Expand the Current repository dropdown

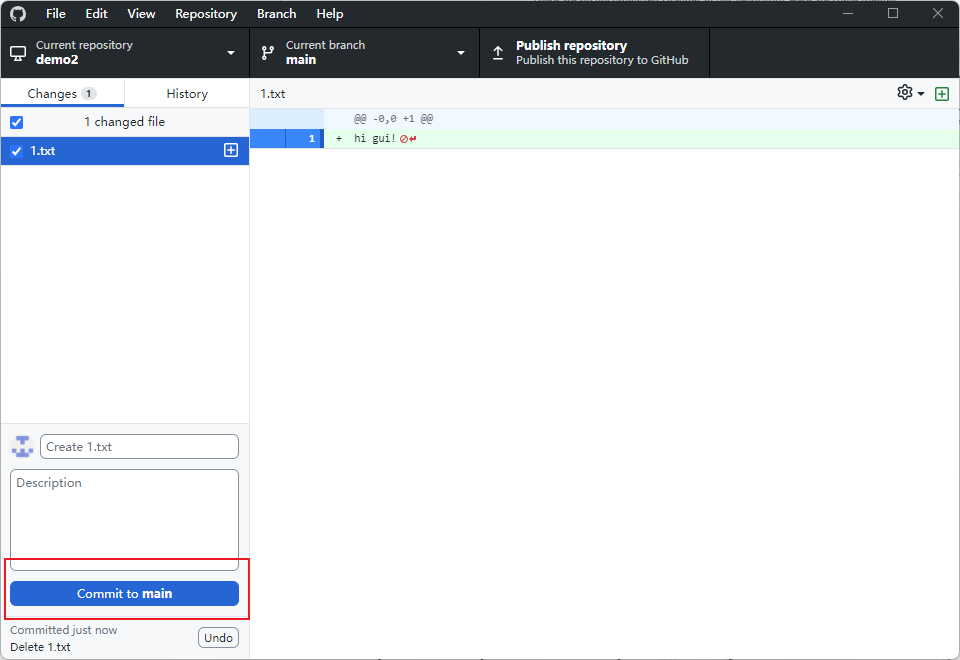231,53
